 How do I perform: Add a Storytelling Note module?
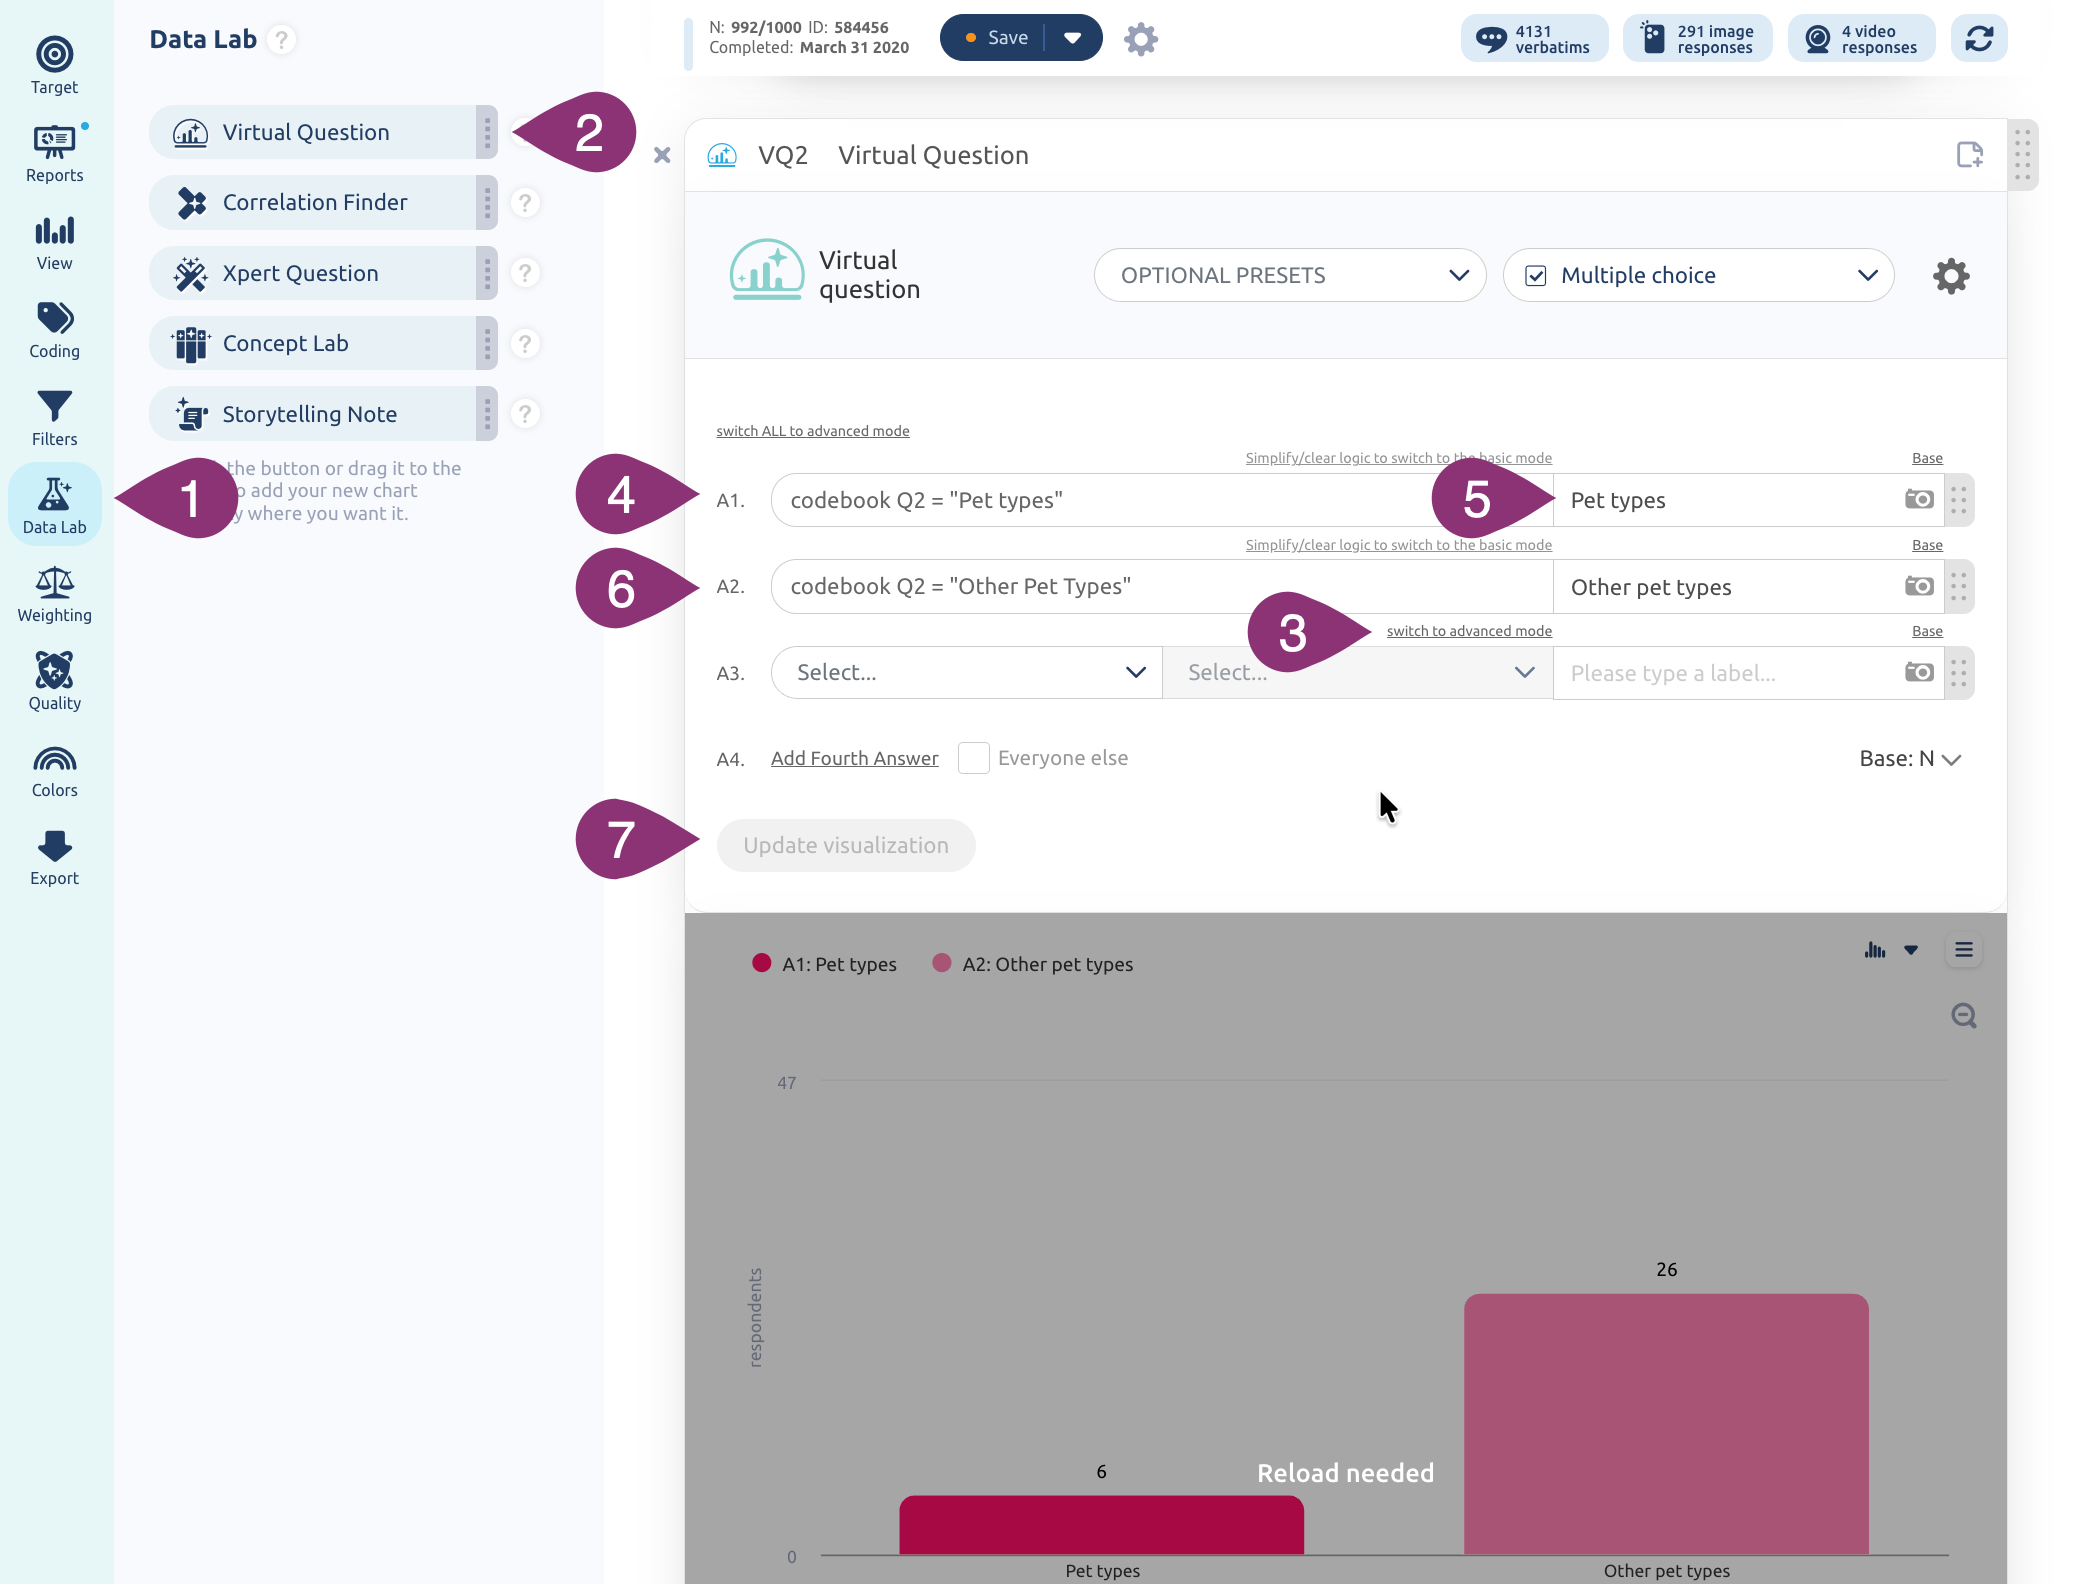(x=323, y=414)
